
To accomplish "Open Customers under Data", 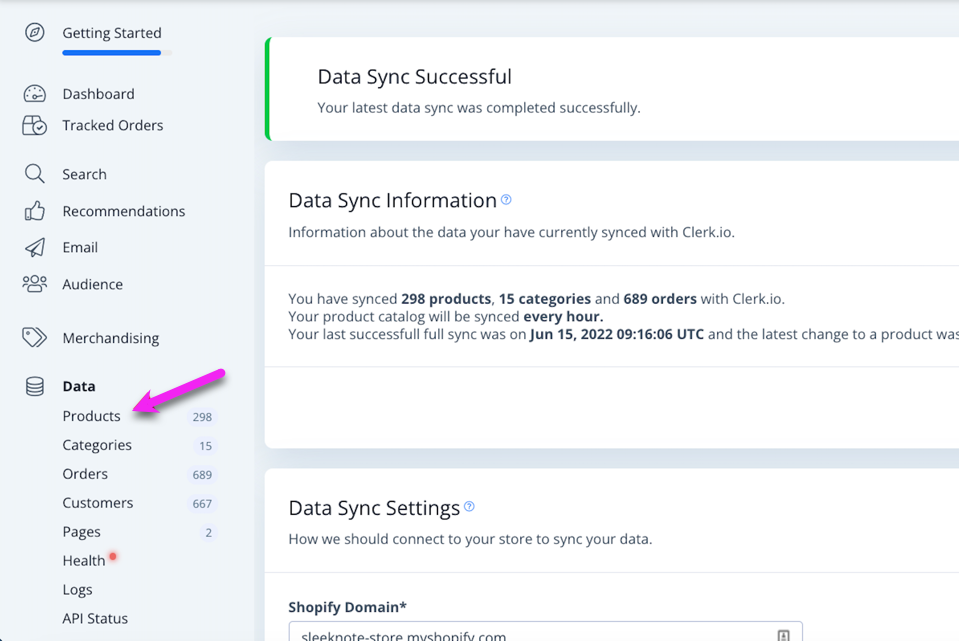I will [x=98, y=503].
